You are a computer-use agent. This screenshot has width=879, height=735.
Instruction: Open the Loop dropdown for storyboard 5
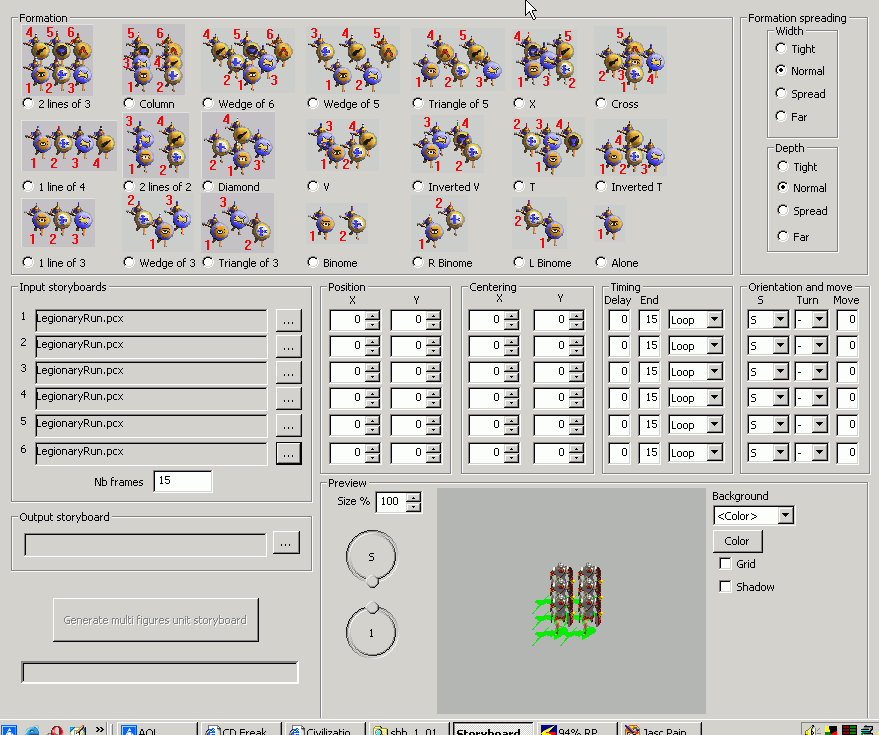[714, 425]
